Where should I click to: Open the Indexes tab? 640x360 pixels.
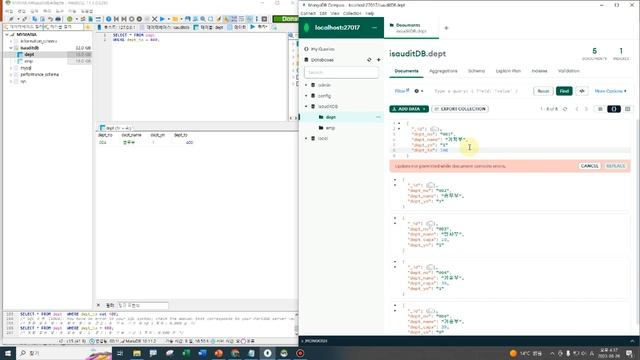(539, 71)
